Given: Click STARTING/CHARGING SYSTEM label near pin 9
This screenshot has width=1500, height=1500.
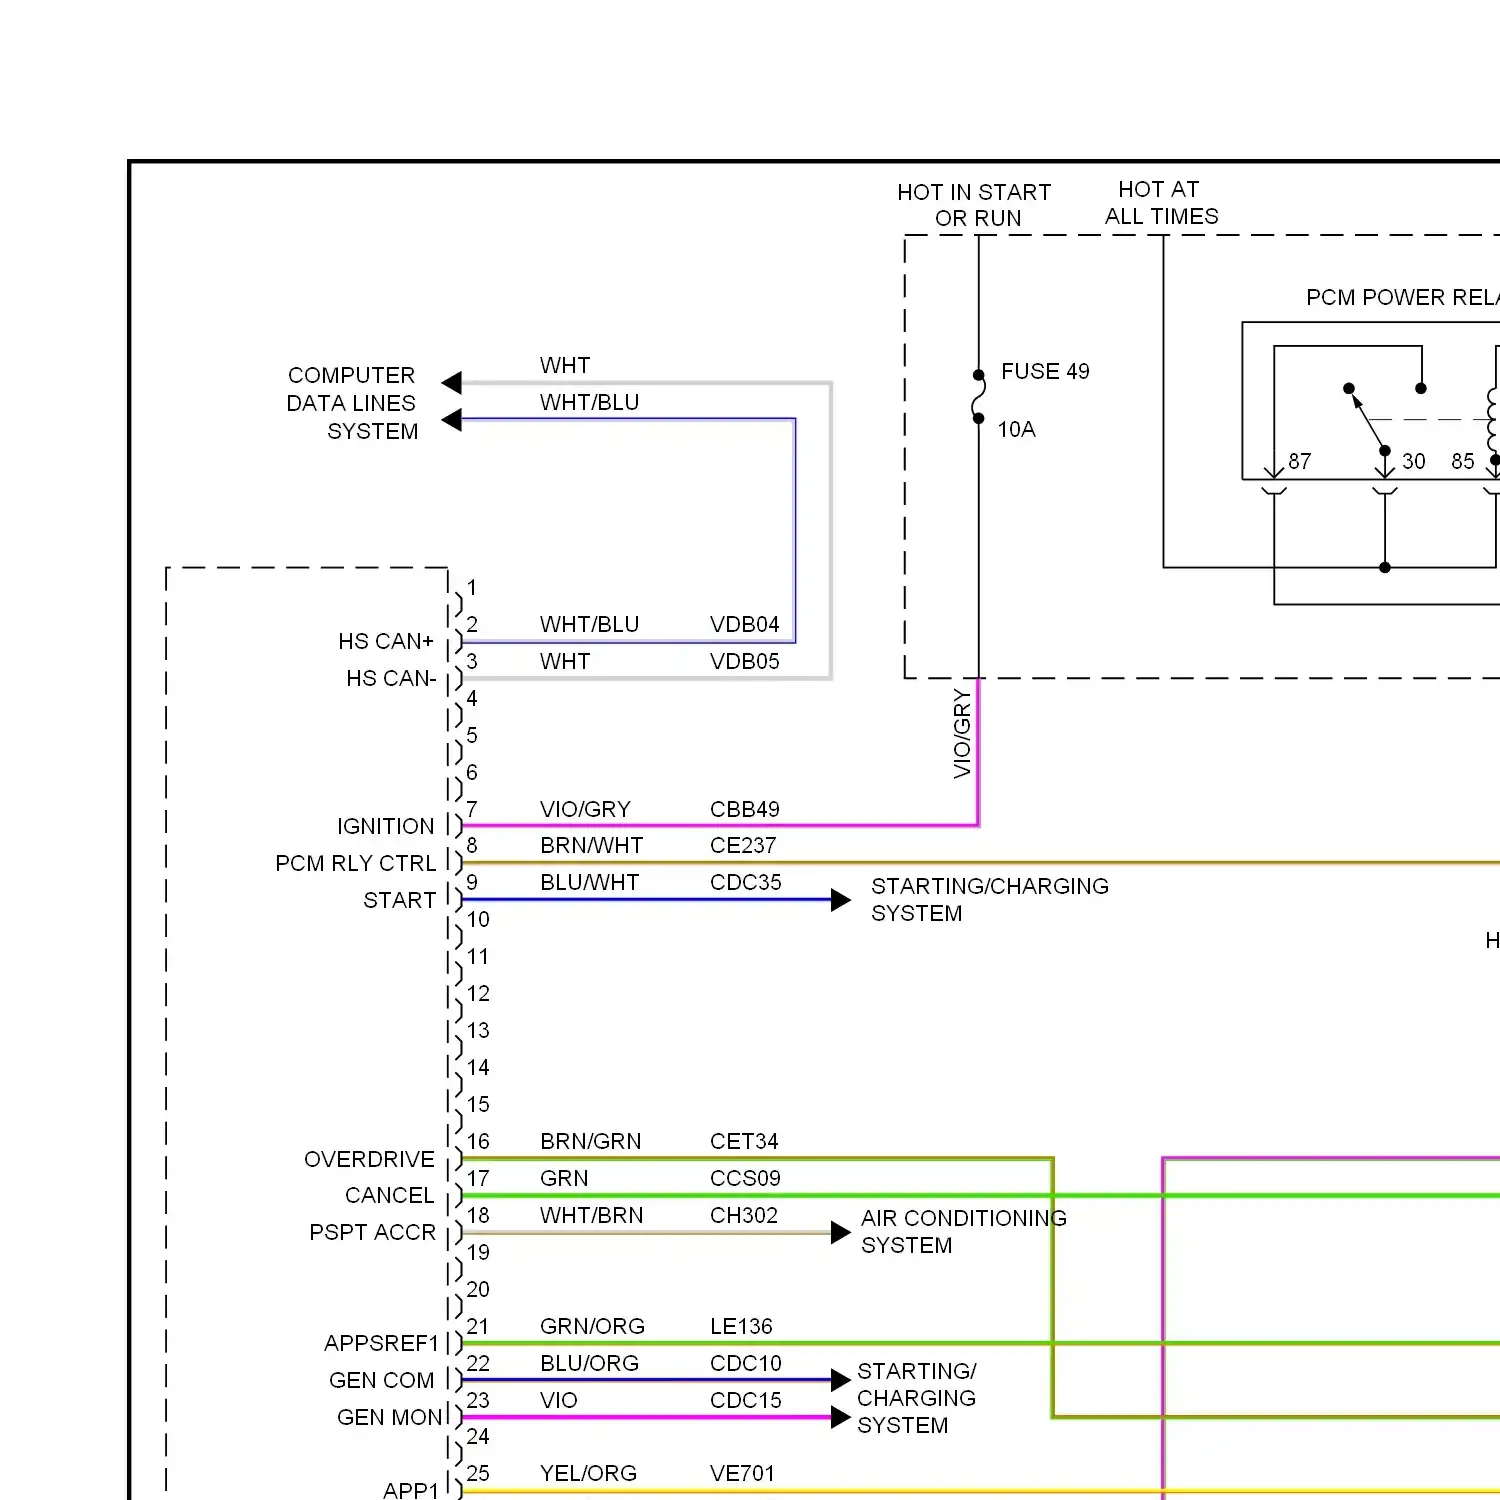Looking at the screenshot, I should (x=989, y=899).
